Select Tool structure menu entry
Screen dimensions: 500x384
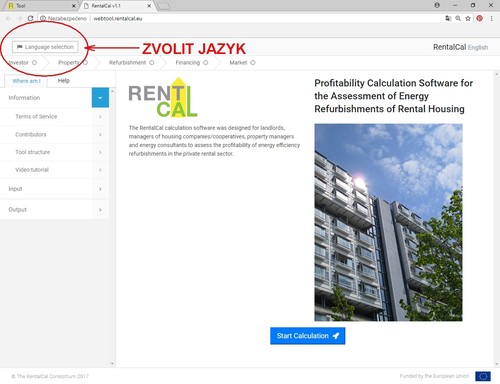(32, 152)
